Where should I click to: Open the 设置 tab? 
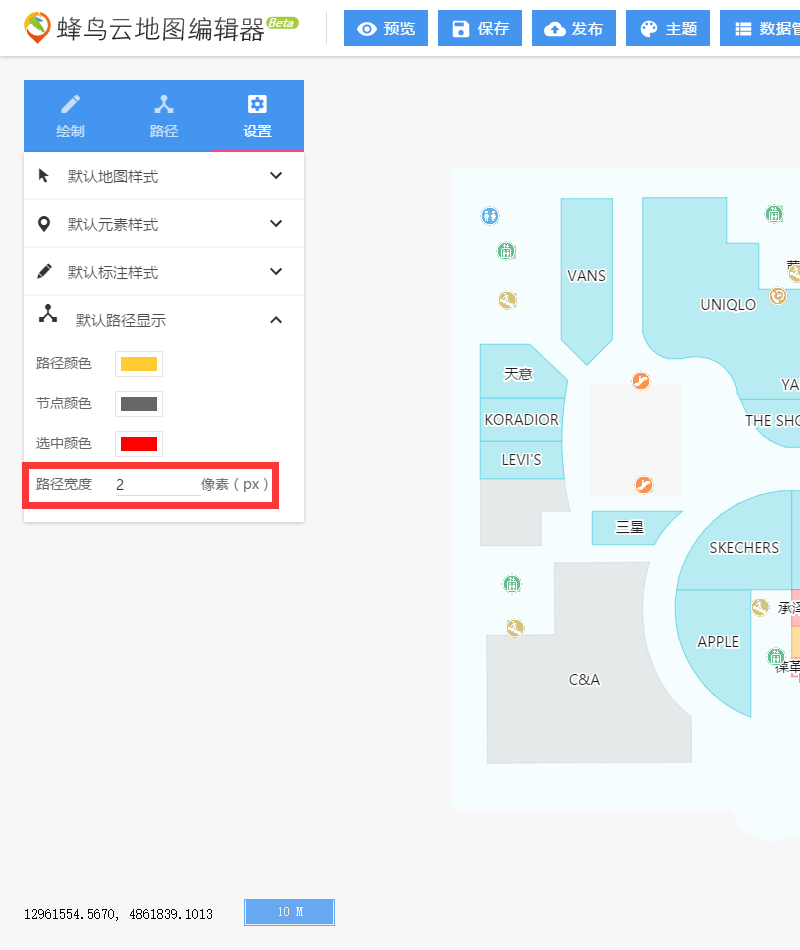[x=257, y=116]
